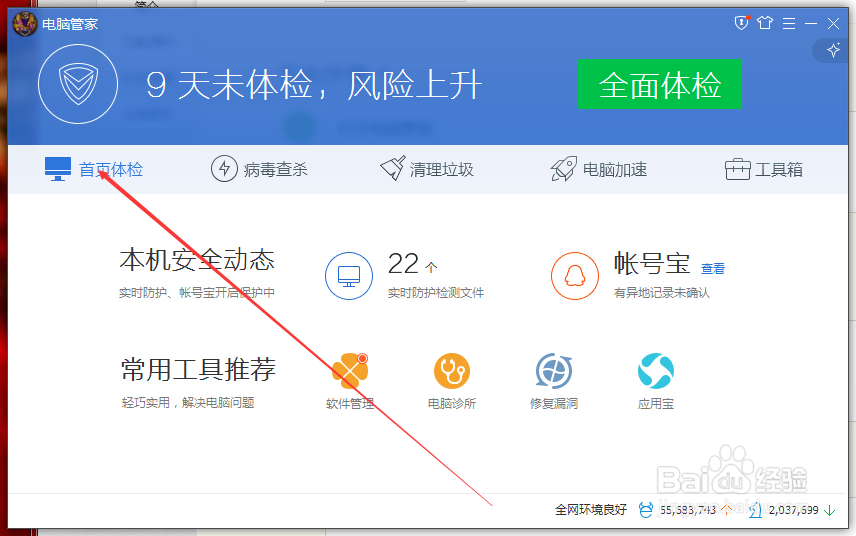Click the 实时防护检测文件 label
Screen dimensions: 856x536
coord(436,293)
